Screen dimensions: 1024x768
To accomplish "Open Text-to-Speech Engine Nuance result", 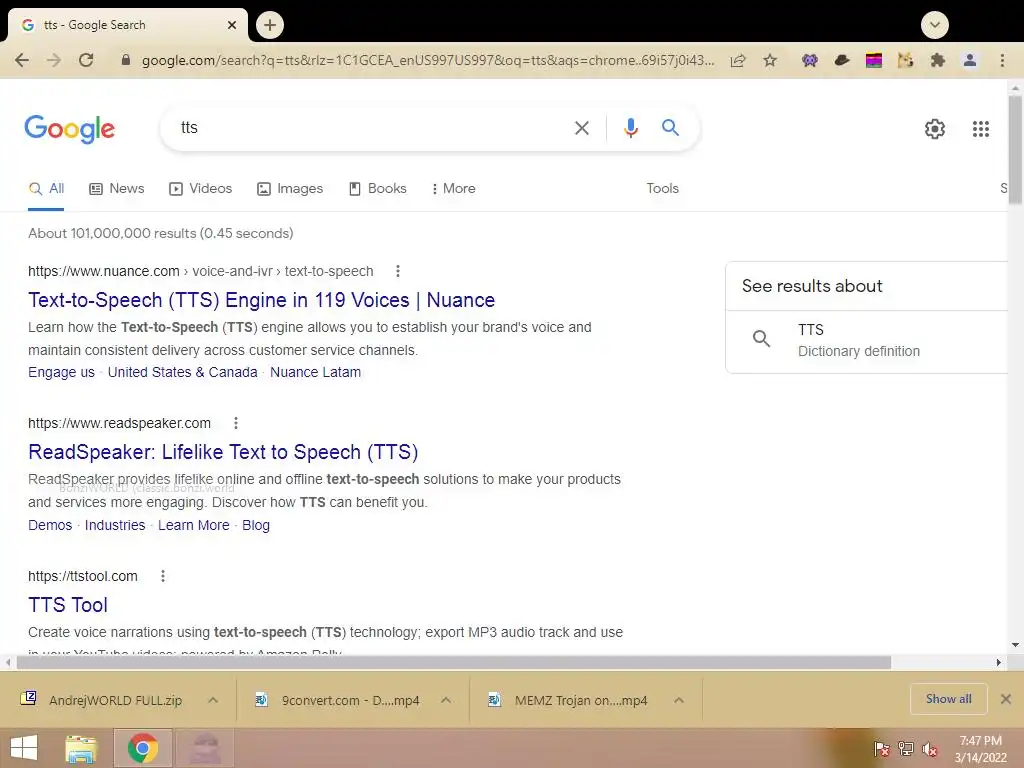I will (261, 300).
